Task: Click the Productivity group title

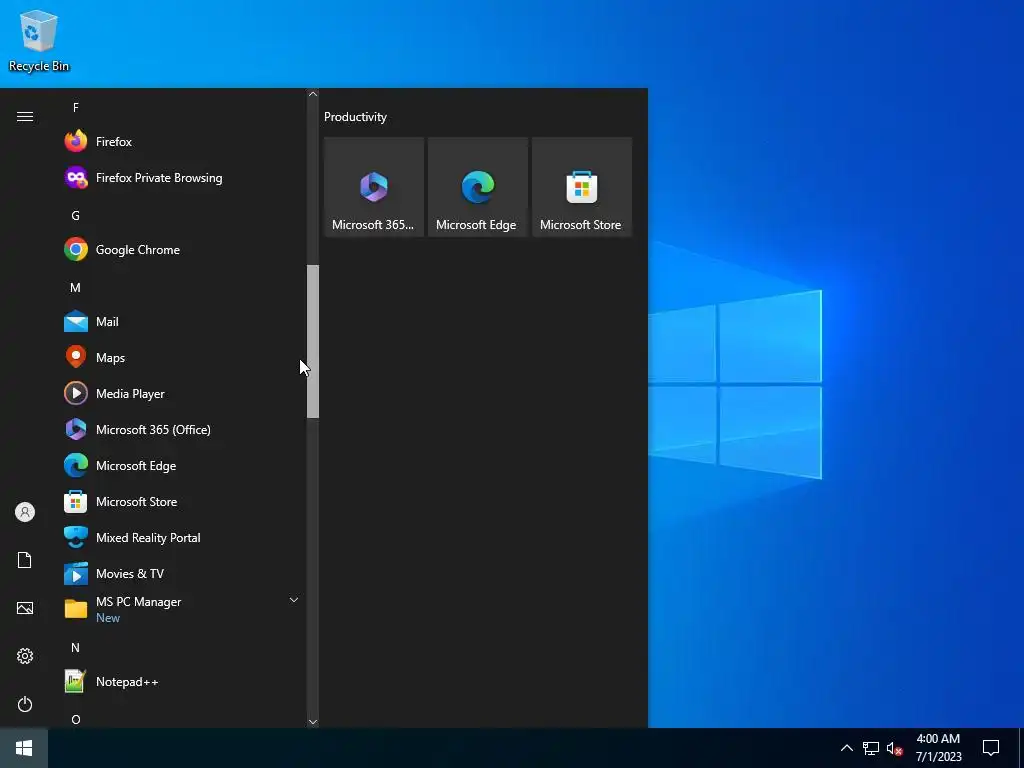Action: 355,117
